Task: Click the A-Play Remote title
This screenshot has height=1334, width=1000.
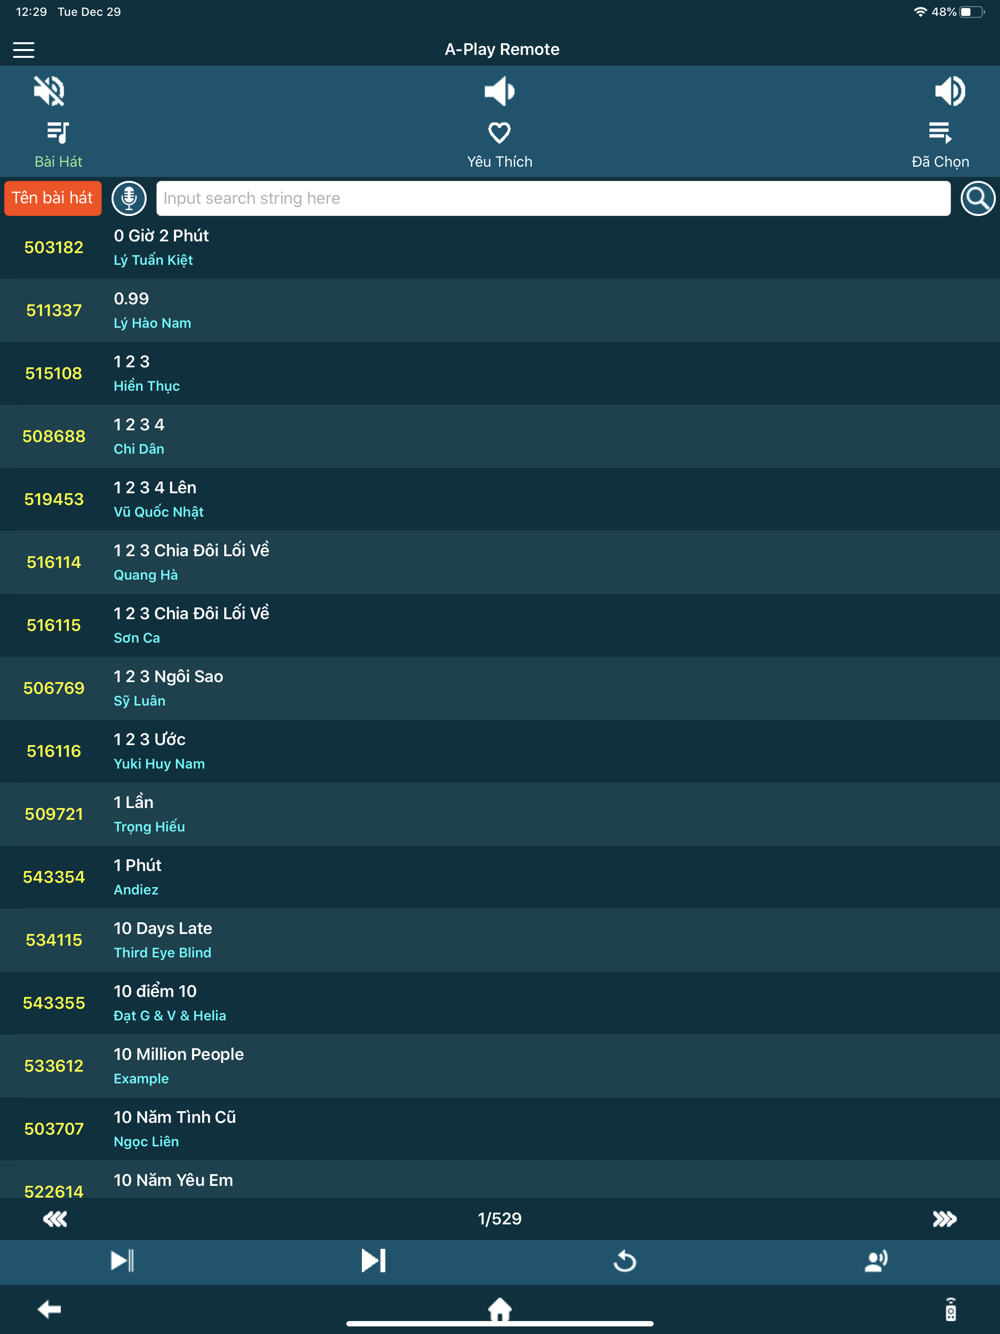Action: [x=502, y=49]
